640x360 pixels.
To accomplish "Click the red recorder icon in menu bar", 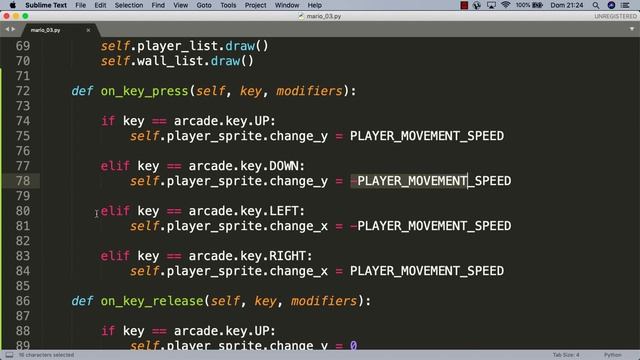I will (x=464, y=5).
